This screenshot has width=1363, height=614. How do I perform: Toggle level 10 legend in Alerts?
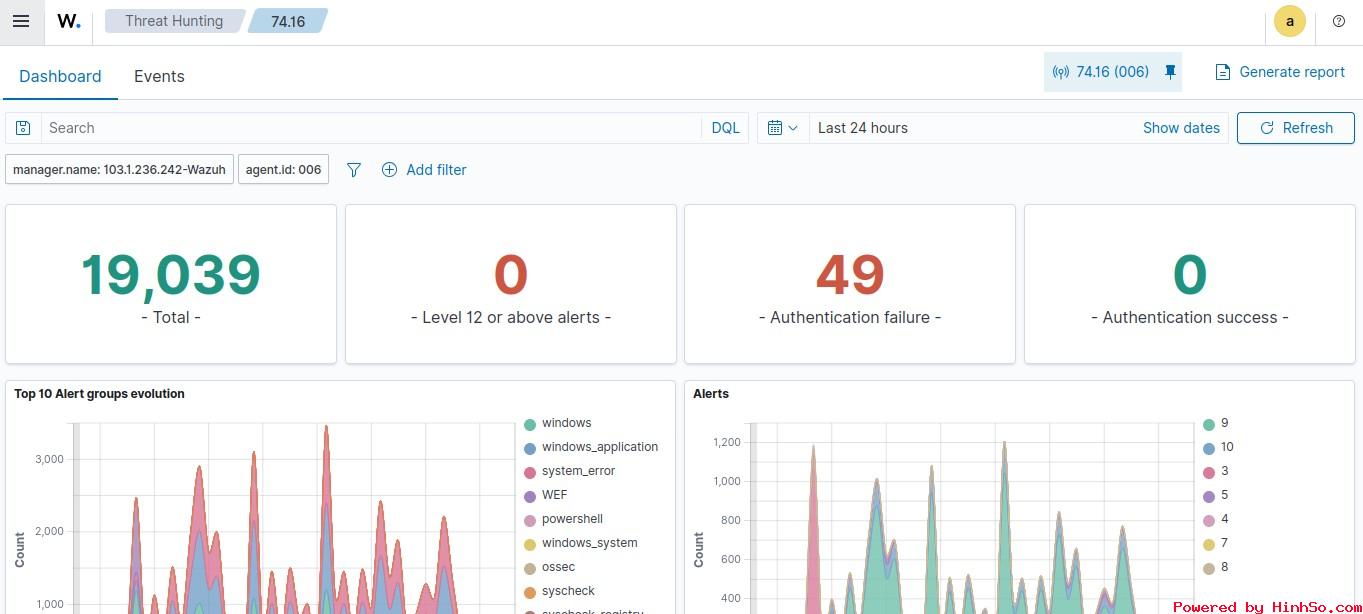[1219, 448]
